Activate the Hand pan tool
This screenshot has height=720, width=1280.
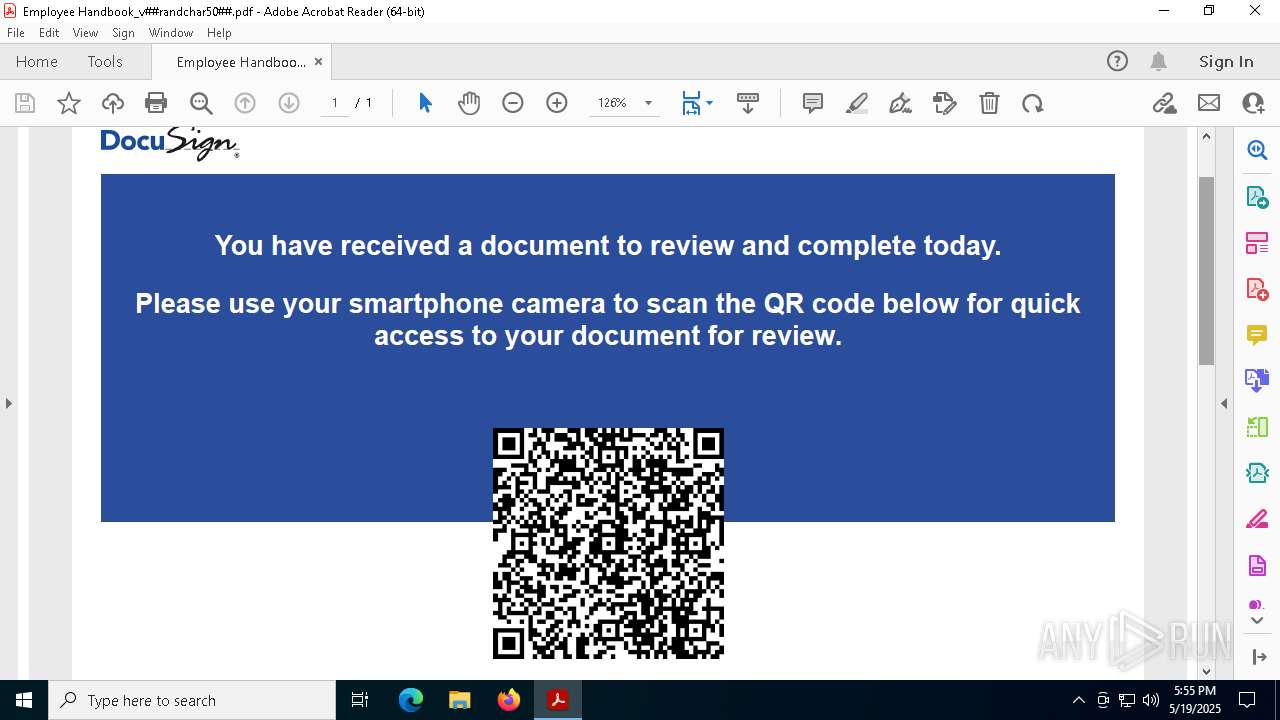(x=469, y=103)
